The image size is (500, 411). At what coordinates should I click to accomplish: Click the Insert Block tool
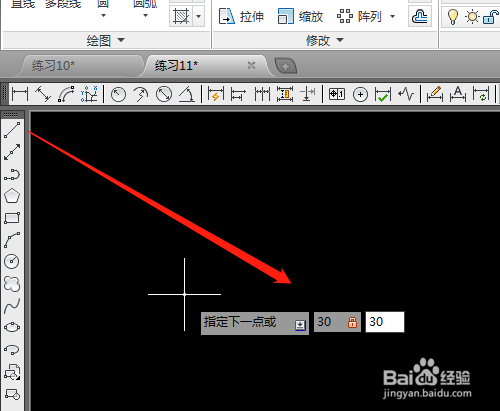12,372
